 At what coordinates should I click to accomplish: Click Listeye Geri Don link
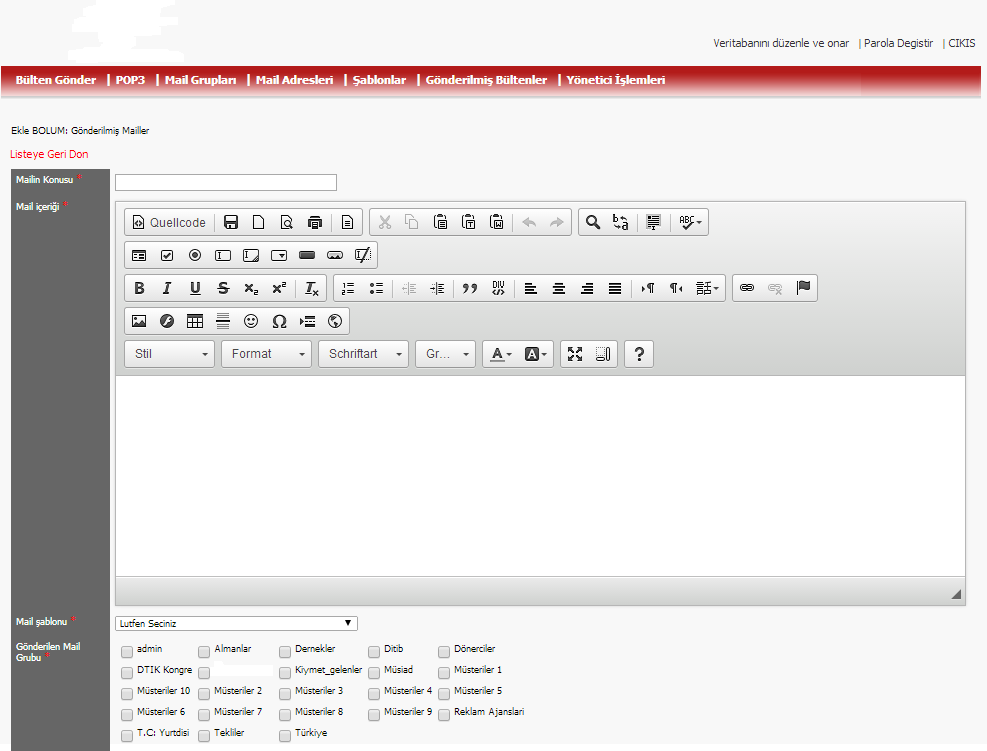coord(49,154)
